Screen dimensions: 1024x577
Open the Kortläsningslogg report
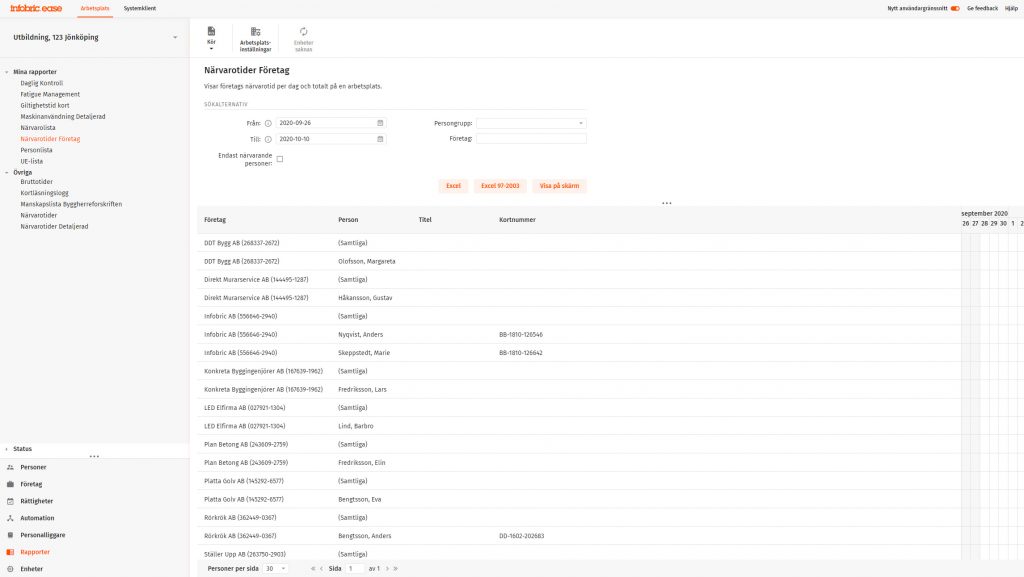(44, 193)
